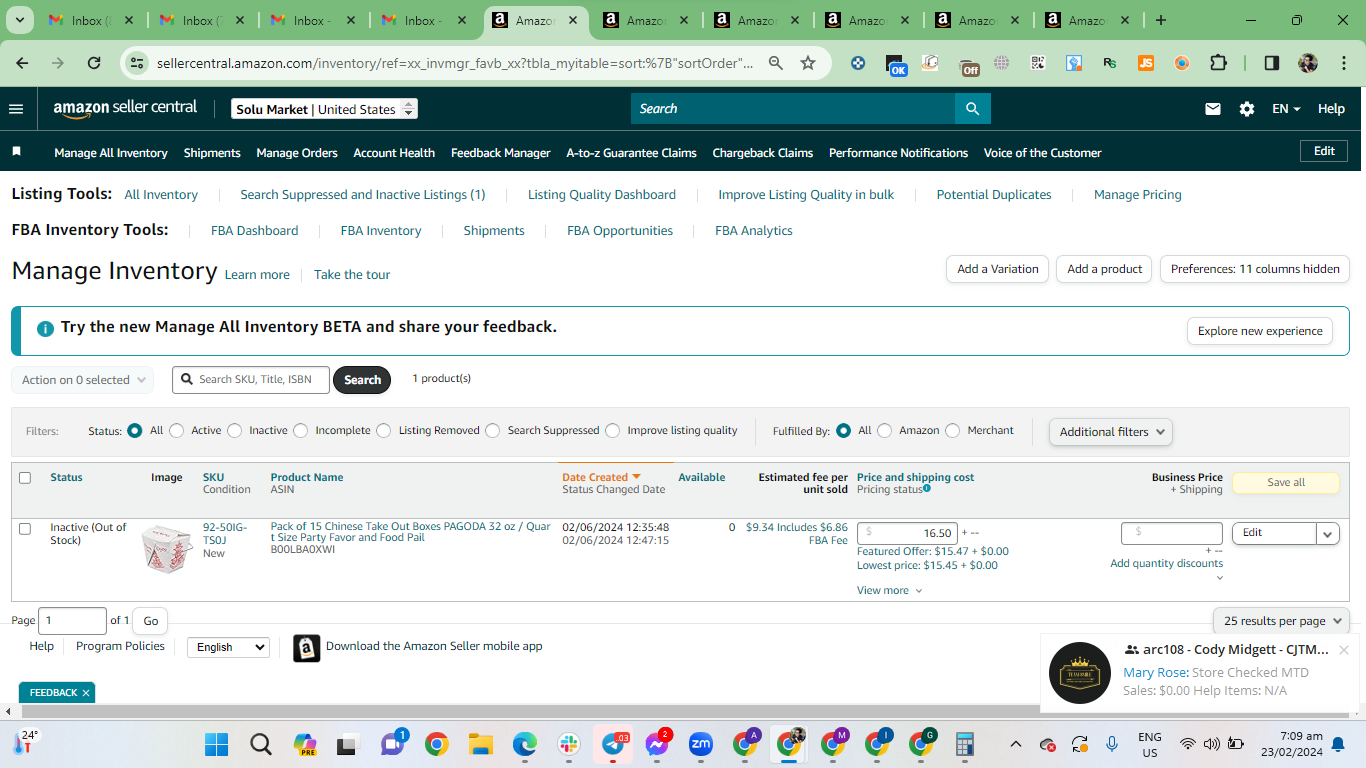This screenshot has width=1366, height=768.
Task: Open the messages envelope icon
Action: pyautogui.click(x=1213, y=109)
